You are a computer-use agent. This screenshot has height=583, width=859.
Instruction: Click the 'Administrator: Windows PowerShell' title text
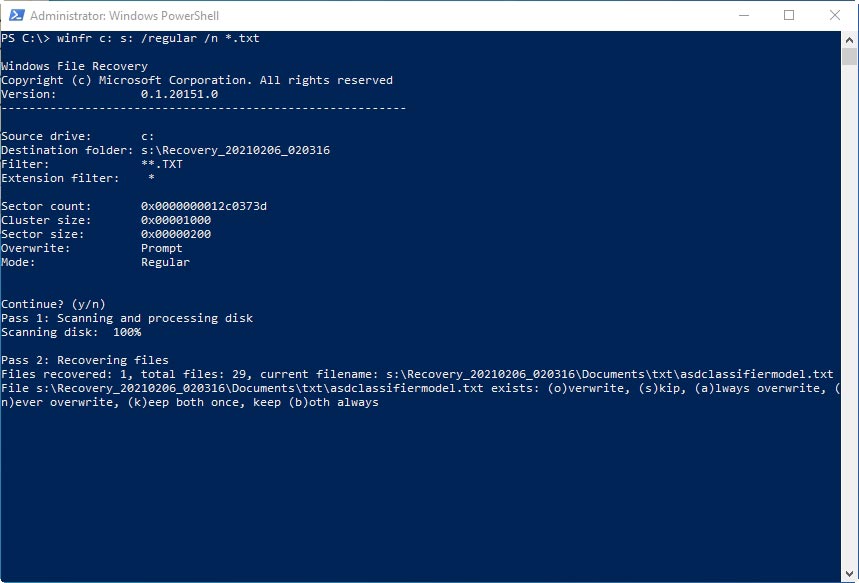coord(124,16)
